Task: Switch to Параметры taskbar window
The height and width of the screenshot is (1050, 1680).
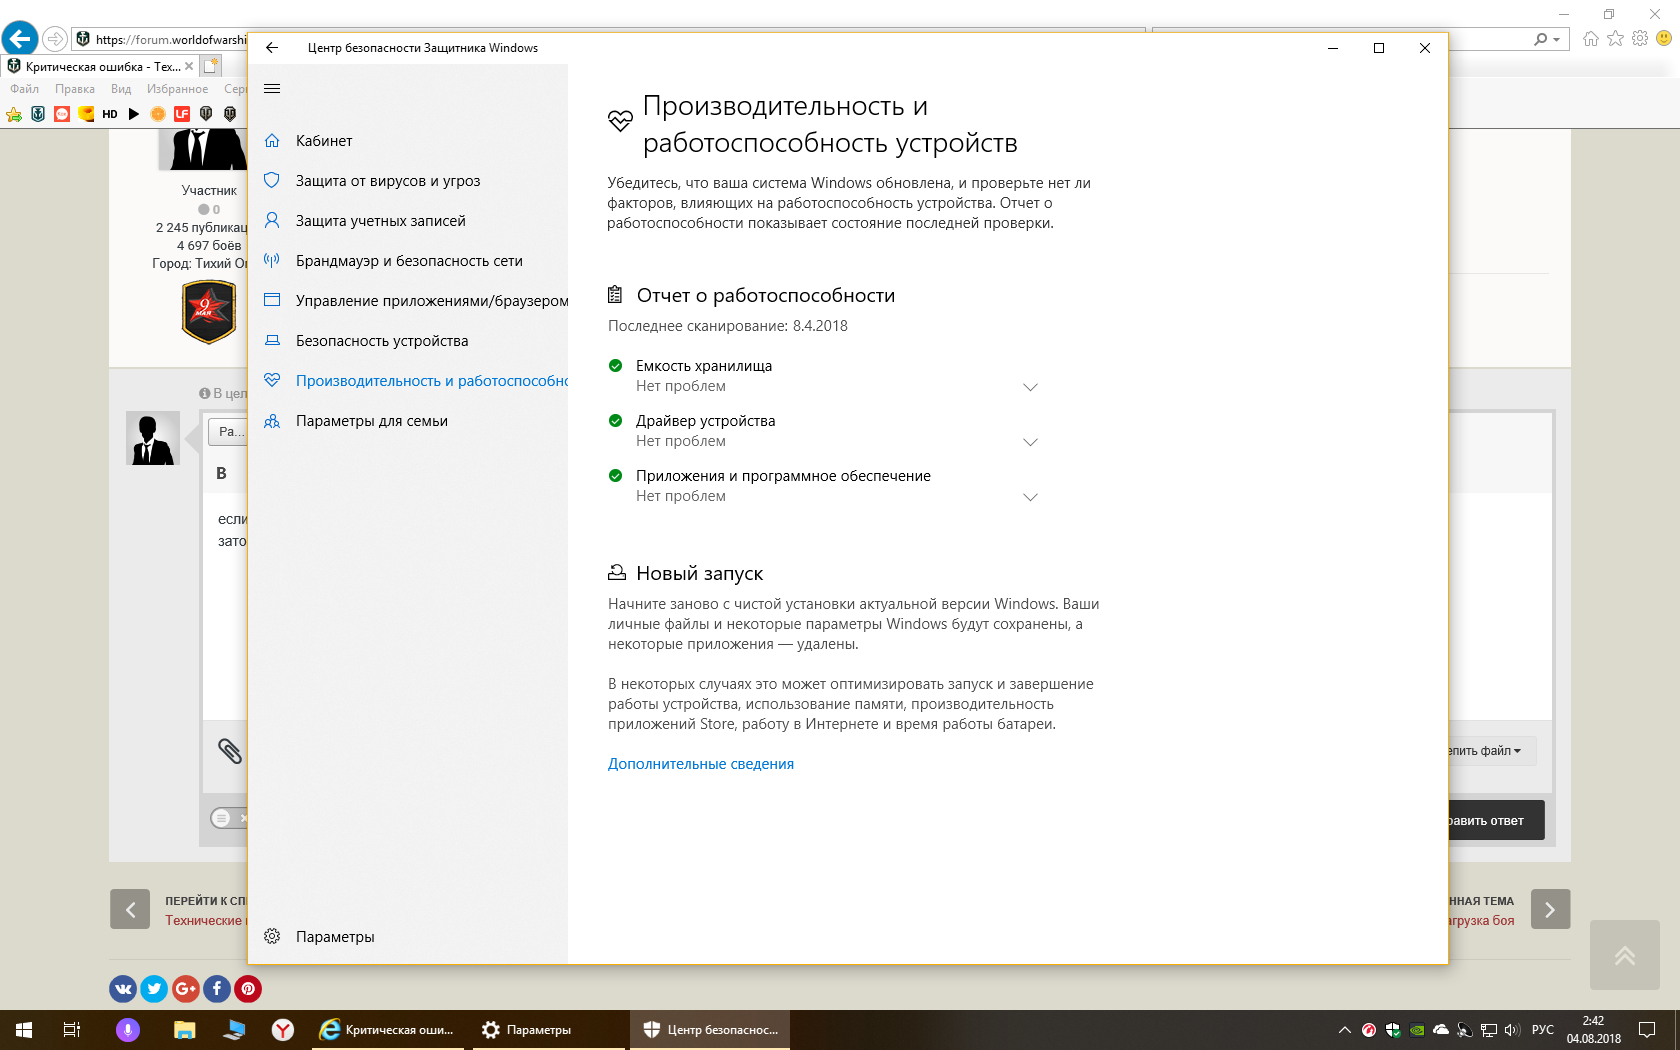Action: (x=527, y=1030)
